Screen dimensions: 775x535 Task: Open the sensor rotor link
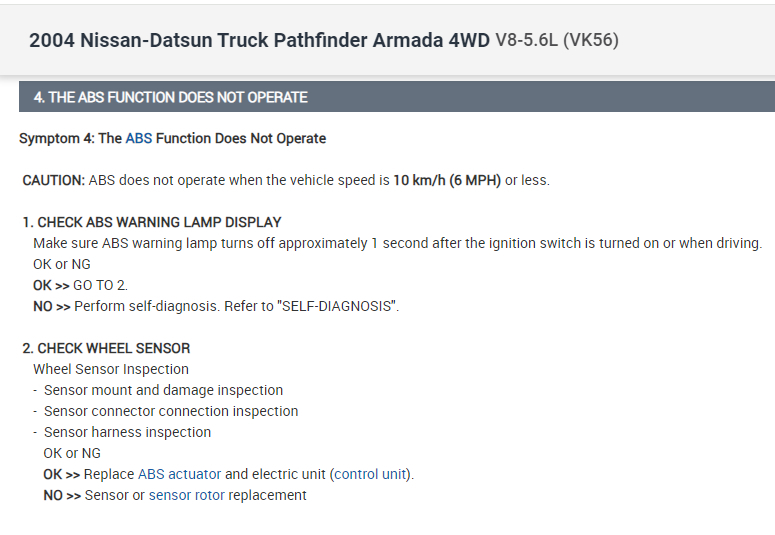pyautogui.click(x=186, y=495)
